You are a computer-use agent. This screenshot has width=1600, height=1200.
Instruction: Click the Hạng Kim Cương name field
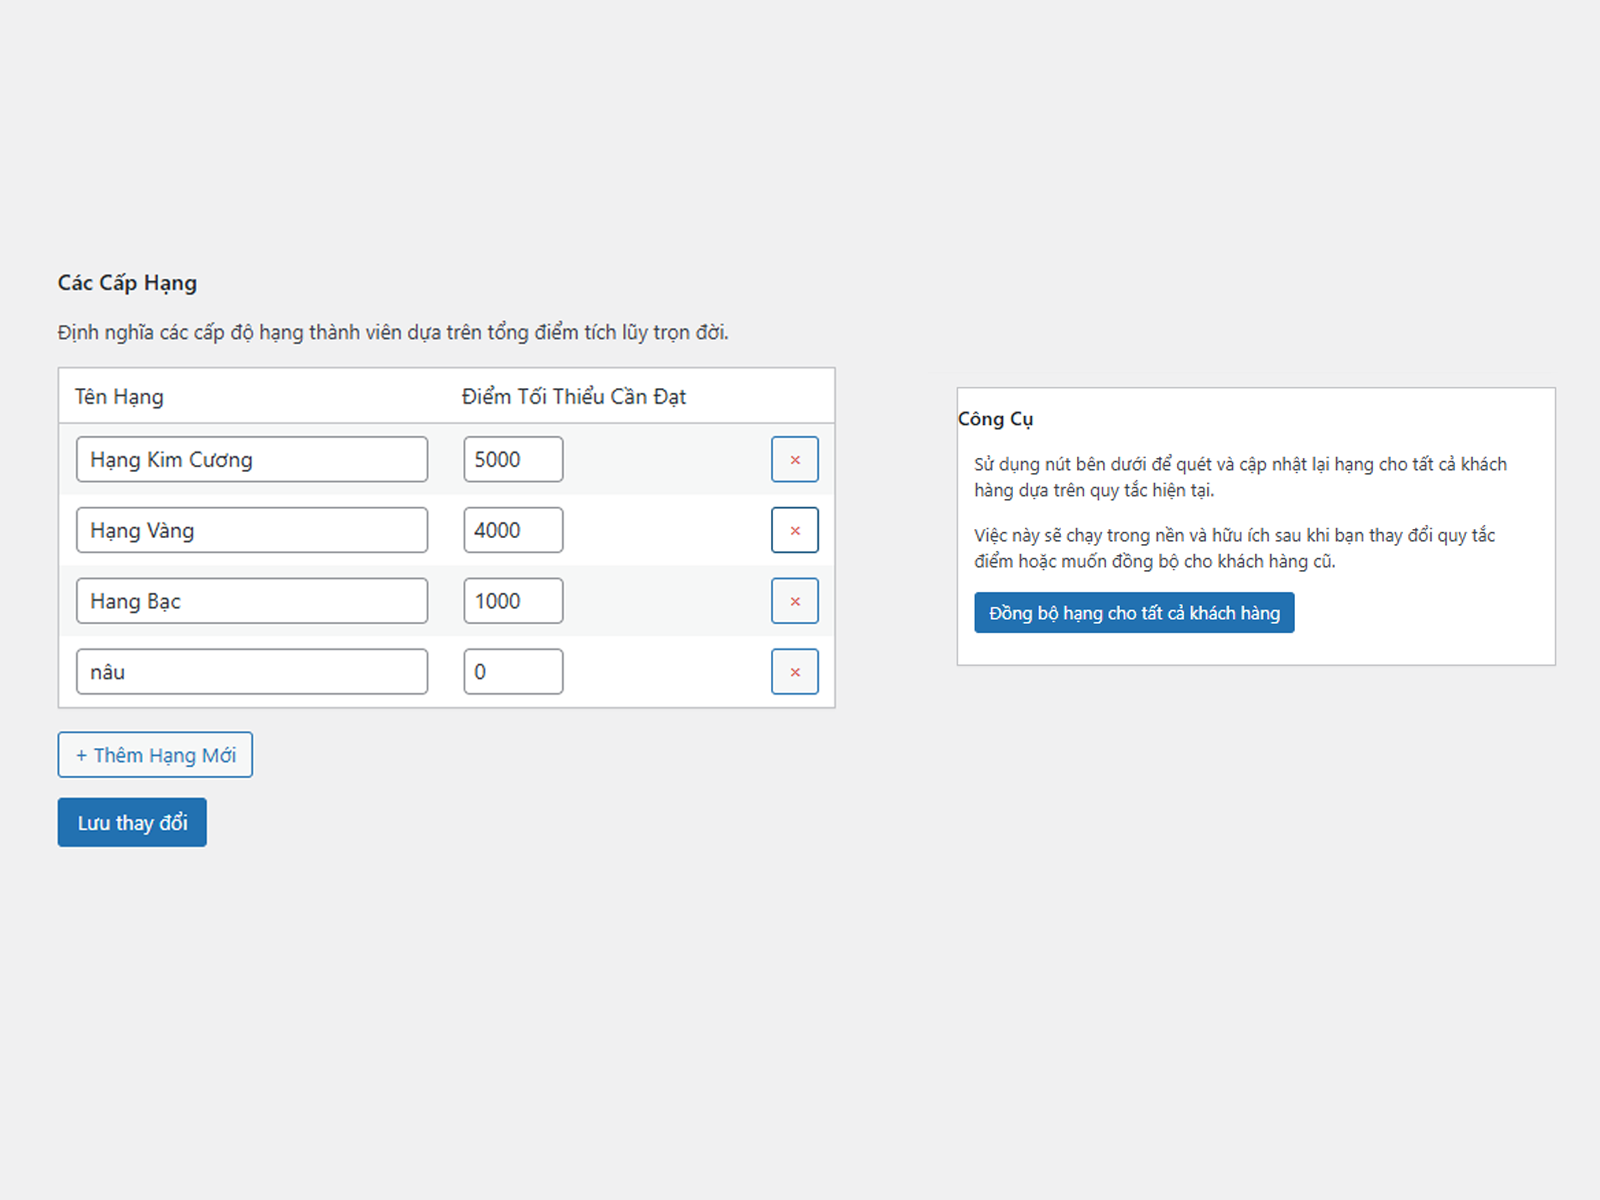(251, 460)
